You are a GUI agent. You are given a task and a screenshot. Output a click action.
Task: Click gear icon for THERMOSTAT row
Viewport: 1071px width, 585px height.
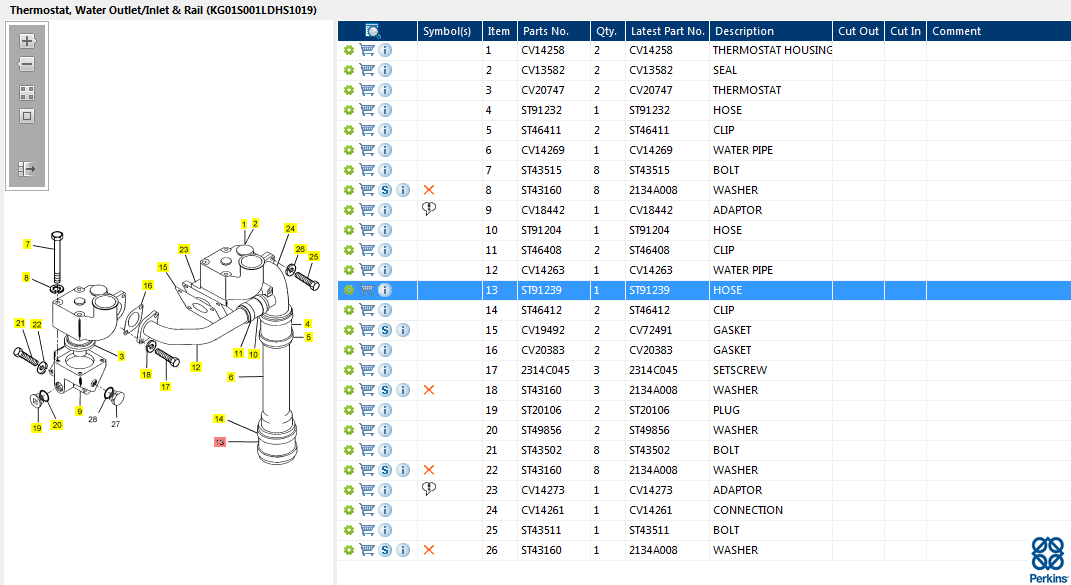[x=349, y=90]
